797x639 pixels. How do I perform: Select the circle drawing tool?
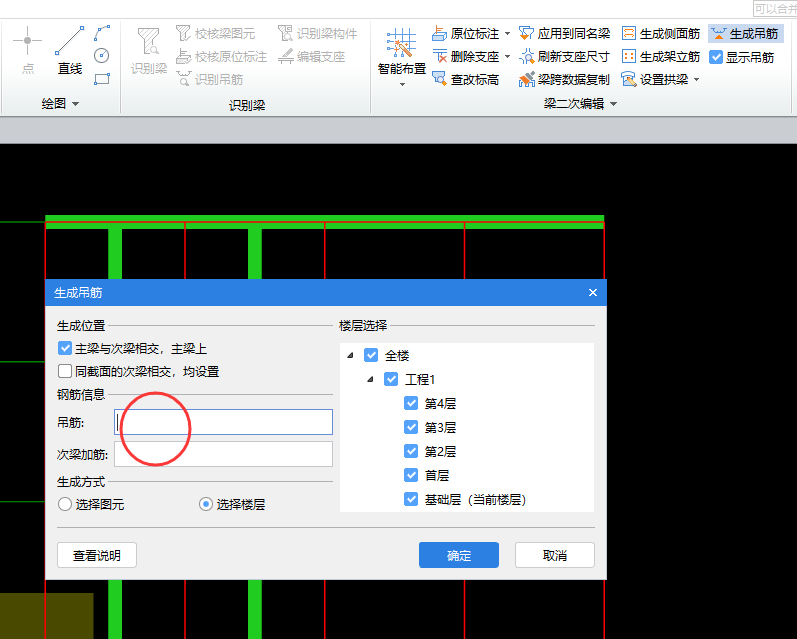pyautogui.click(x=102, y=55)
